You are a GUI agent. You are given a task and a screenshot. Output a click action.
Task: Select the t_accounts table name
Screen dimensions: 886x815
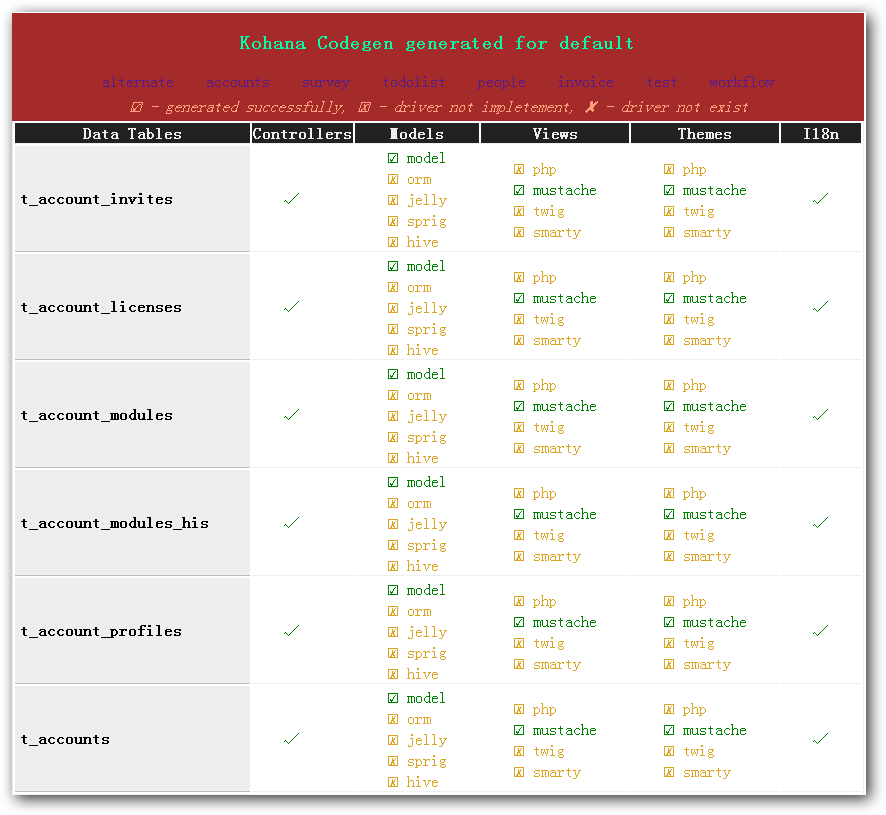[x=65, y=739]
